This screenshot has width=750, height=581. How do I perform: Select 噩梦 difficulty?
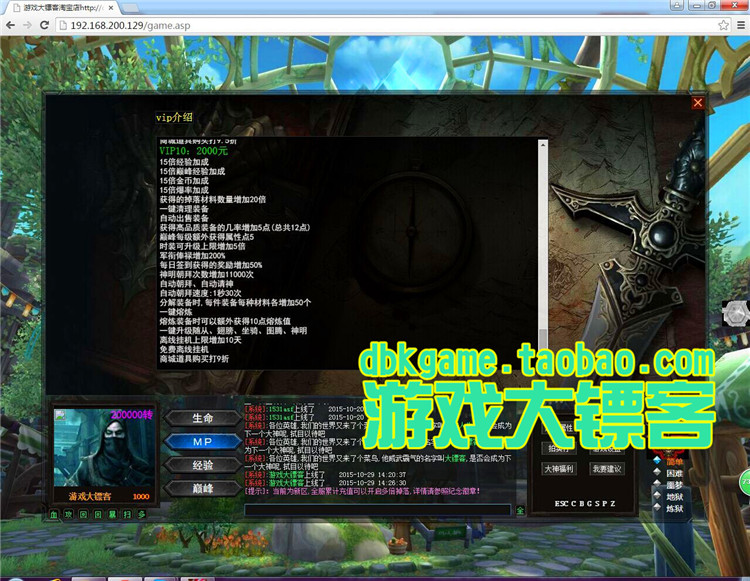click(x=674, y=485)
